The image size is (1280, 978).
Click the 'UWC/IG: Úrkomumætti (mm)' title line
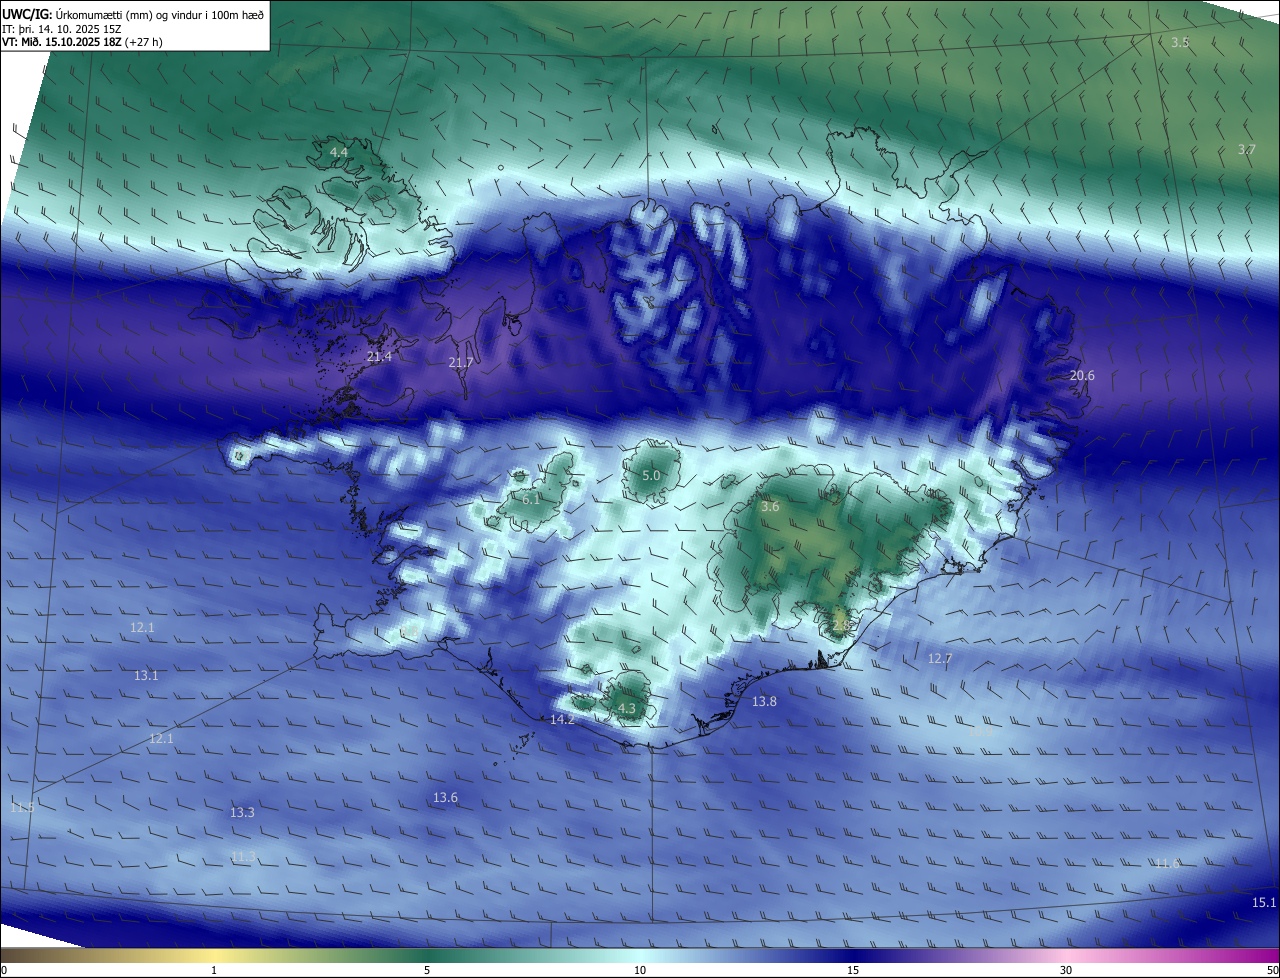click(x=133, y=15)
